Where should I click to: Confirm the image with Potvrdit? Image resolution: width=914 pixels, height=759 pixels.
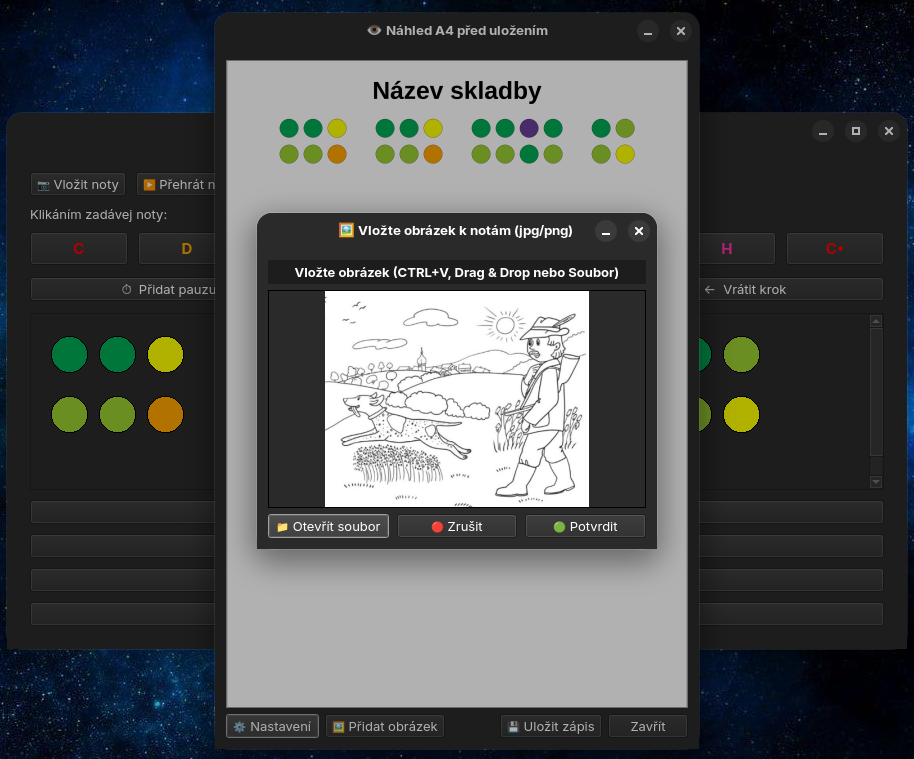pos(585,526)
